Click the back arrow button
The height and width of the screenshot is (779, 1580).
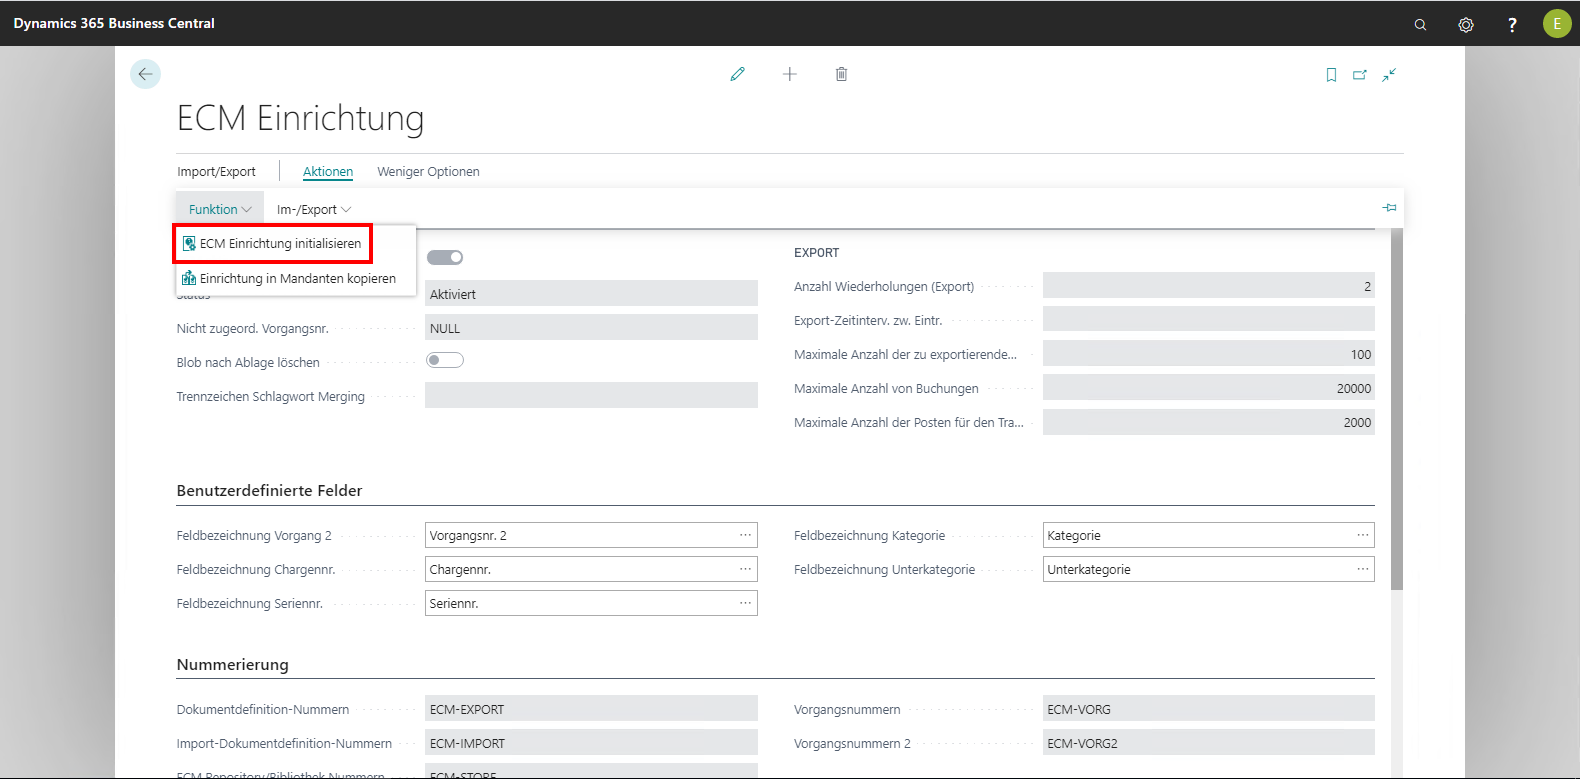(145, 74)
